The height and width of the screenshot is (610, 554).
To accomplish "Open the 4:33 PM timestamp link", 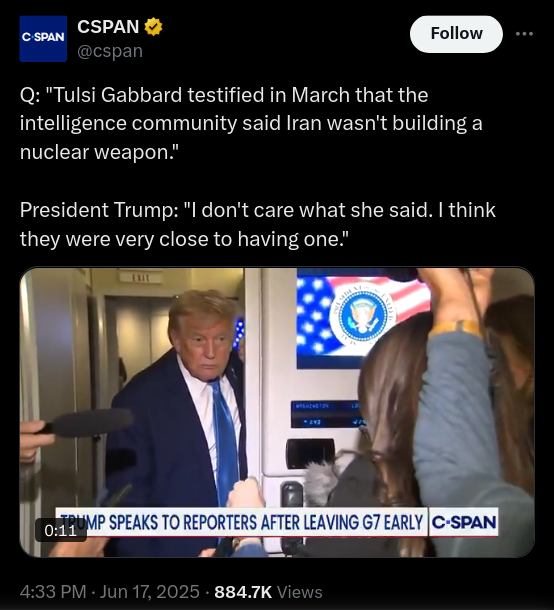I will (x=53, y=592).
